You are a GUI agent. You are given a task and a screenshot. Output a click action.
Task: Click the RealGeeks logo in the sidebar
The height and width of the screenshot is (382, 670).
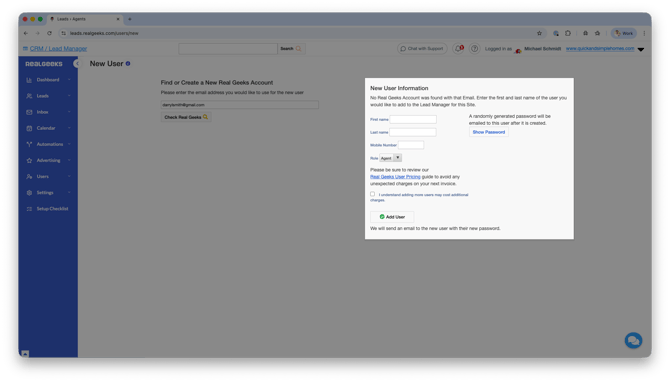44,64
